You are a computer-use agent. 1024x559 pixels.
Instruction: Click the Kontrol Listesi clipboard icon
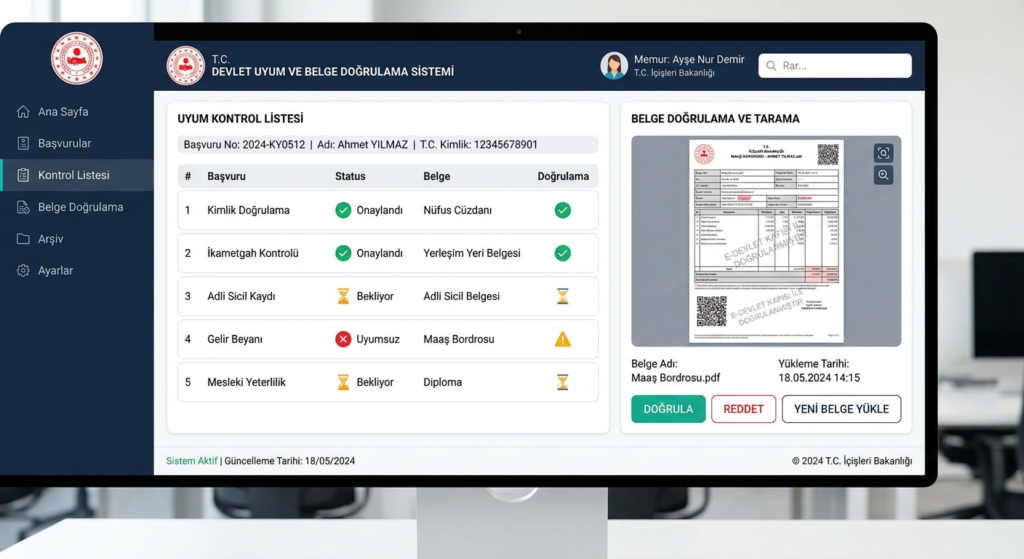23,175
